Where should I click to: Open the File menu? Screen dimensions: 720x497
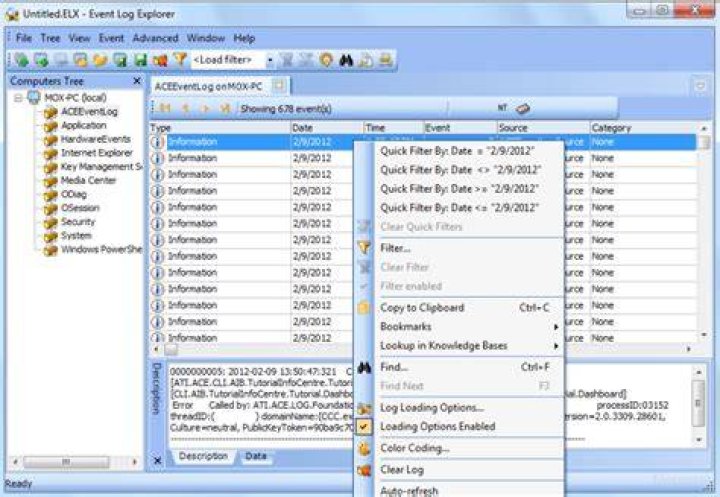24,38
